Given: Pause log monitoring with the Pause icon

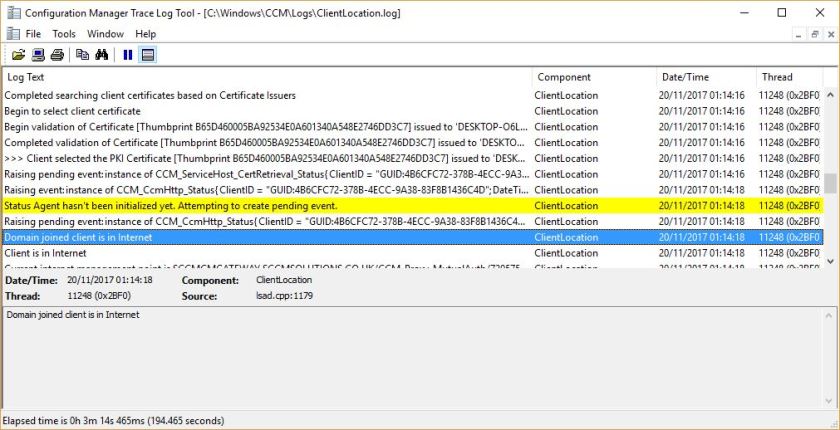Looking at the screenshot, I should 128,55.
